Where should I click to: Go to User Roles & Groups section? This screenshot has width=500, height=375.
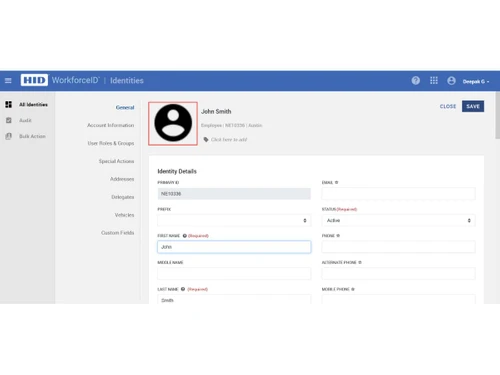(x=111, y=143)
